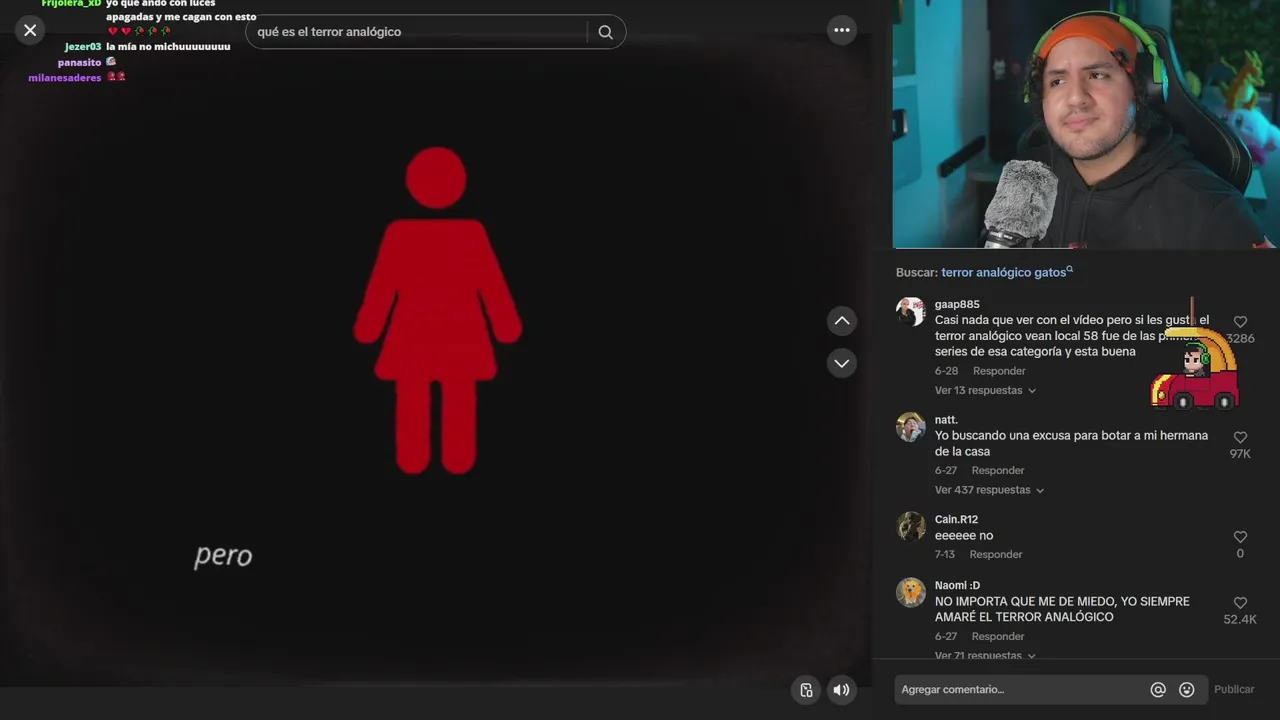Image resolution: width=1280 pixels, height=720 pixels.
Task: Expand 'Ver 71 respuestas' replies
Action: pos(985,656)
